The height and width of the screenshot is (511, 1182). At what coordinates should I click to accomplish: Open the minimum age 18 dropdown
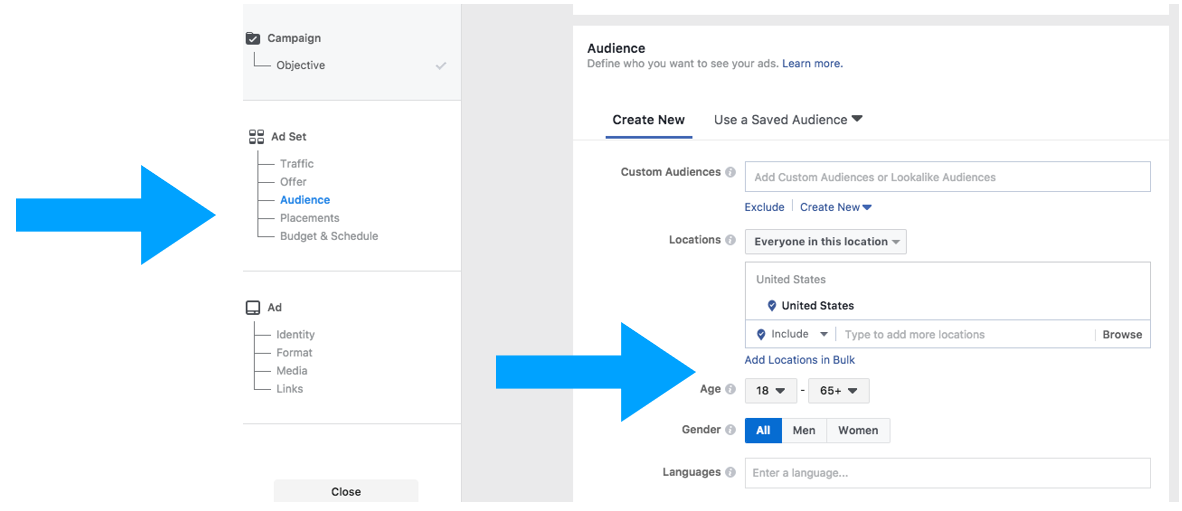[x=770, y=391]
